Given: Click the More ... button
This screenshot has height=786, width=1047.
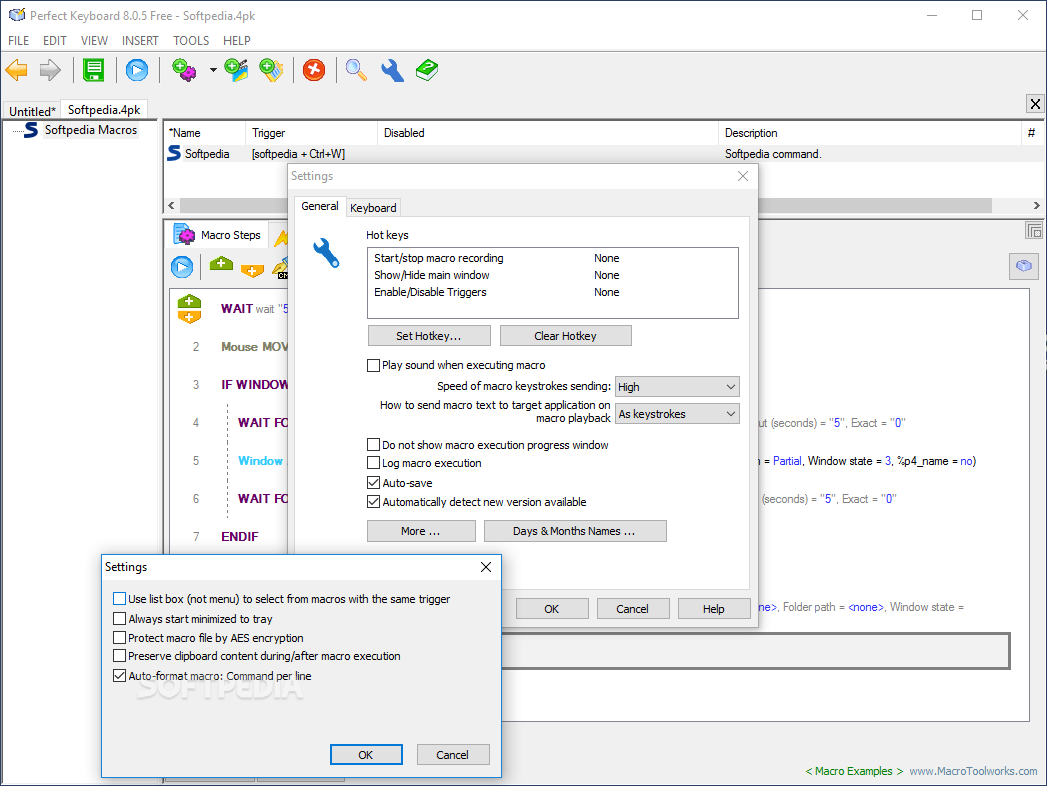Looking at the screenshot, I should tap(421, 531).
